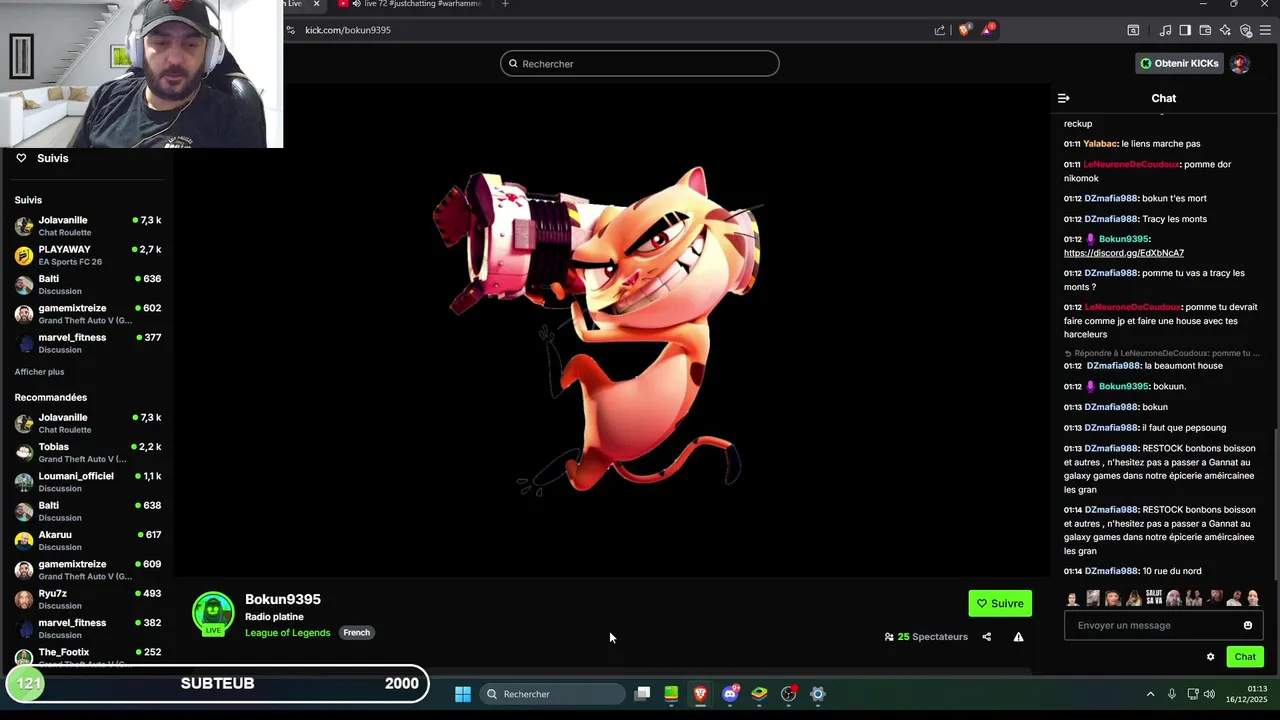The width and height of the screenshot is (1280, 720).
Task: Click the 25 Spectateurs viewer count
Action: coord(926,637)
